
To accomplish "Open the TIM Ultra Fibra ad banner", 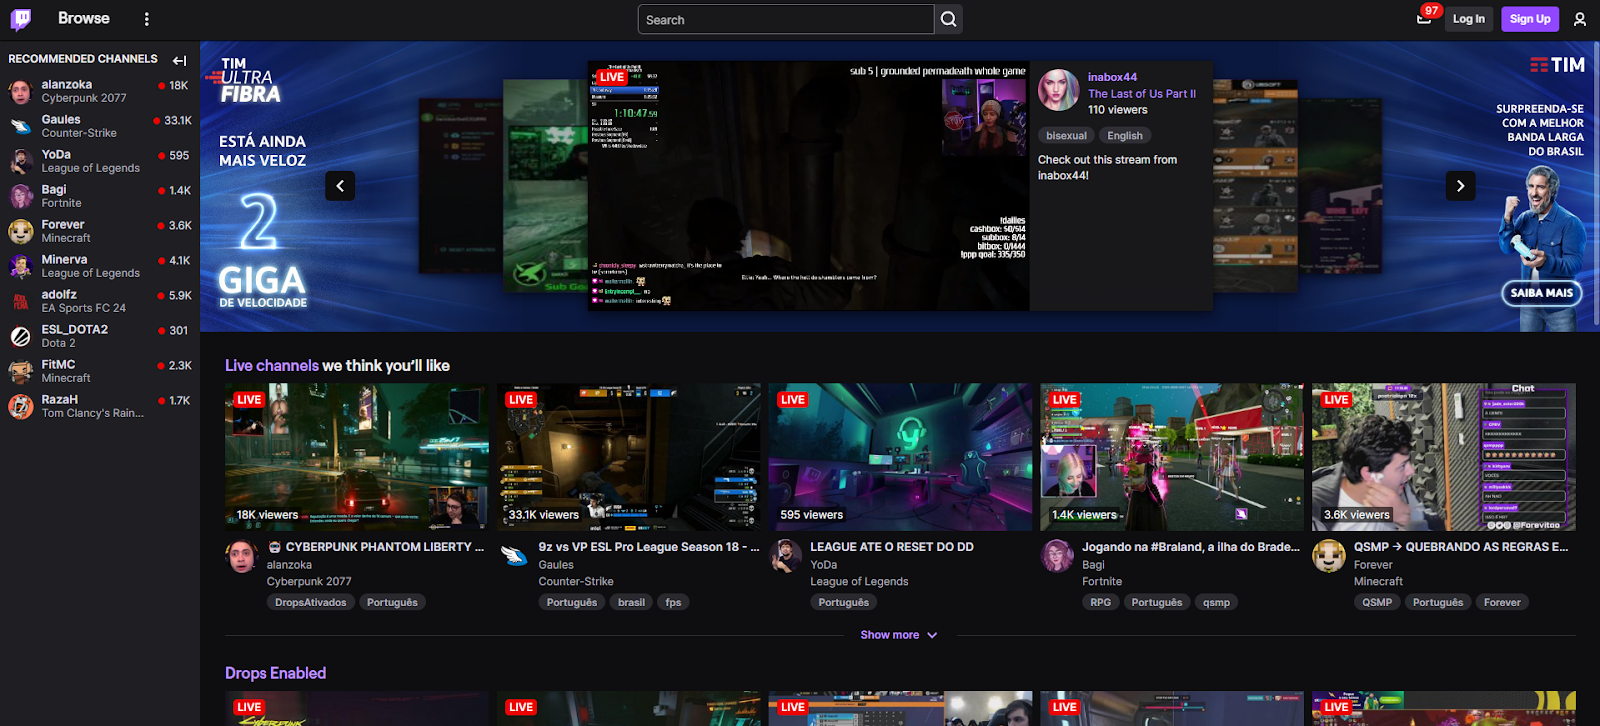I will (263, 186).
